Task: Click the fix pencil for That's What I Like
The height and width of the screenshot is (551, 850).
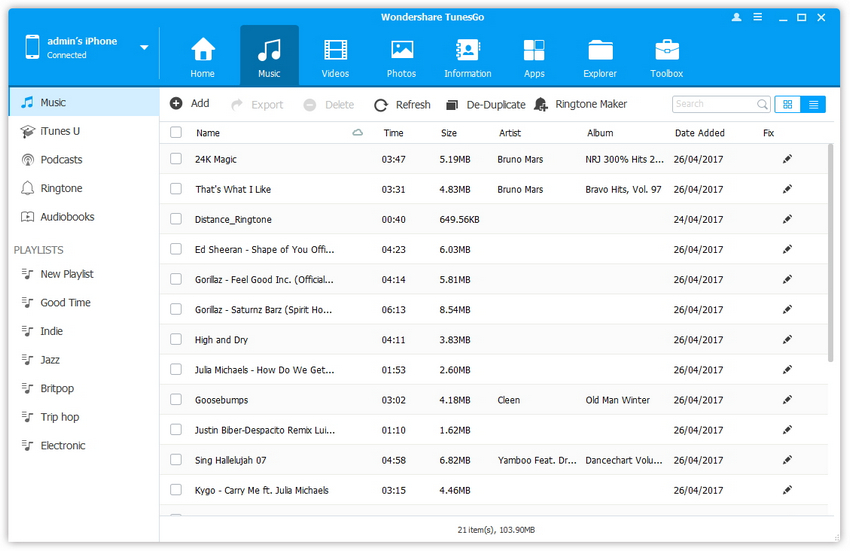Action: (787, 189)
